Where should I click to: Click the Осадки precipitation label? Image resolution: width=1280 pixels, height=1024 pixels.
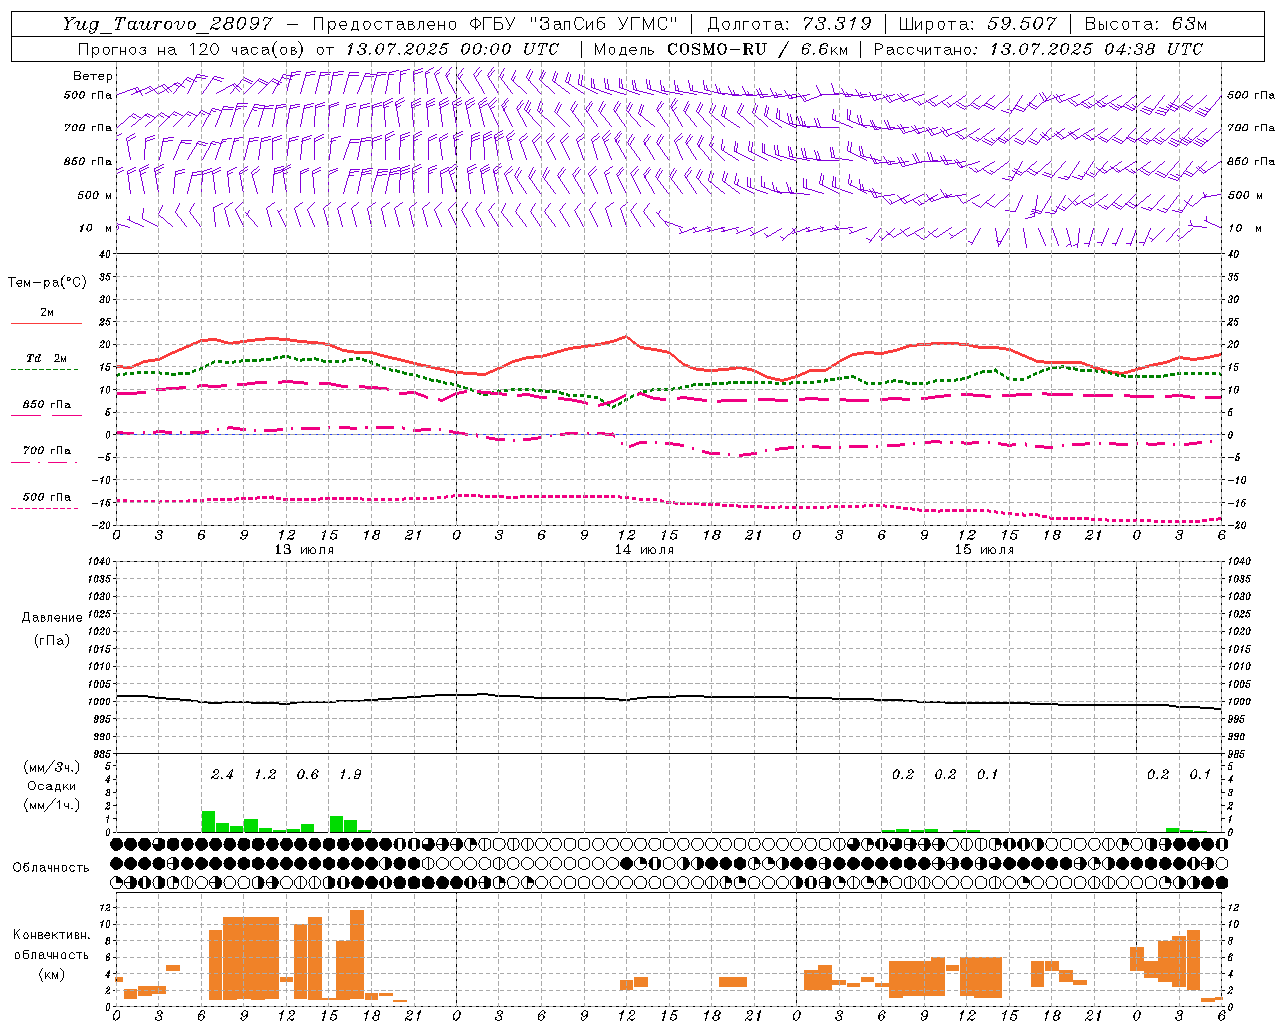(x=51, y=786)
